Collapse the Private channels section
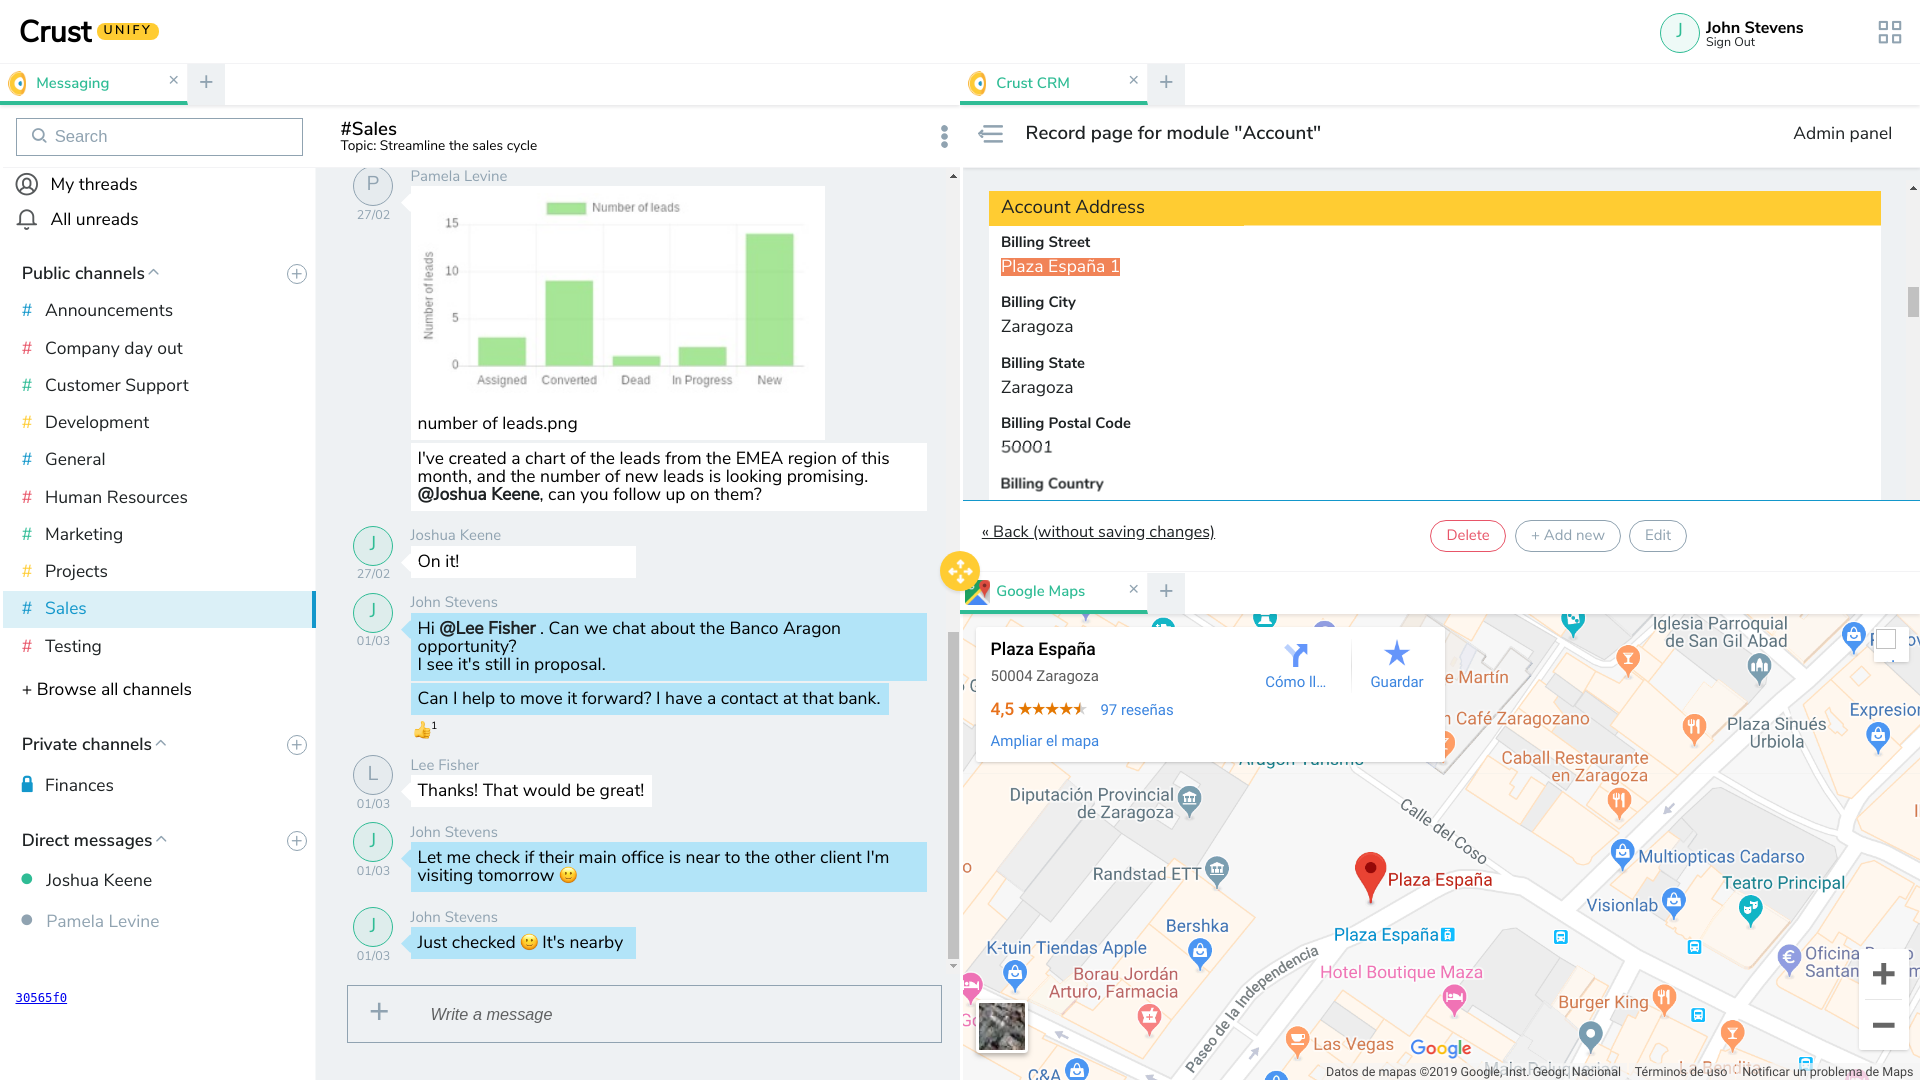Screen dimensions: 1920x1080 click(x=161, y=744)
